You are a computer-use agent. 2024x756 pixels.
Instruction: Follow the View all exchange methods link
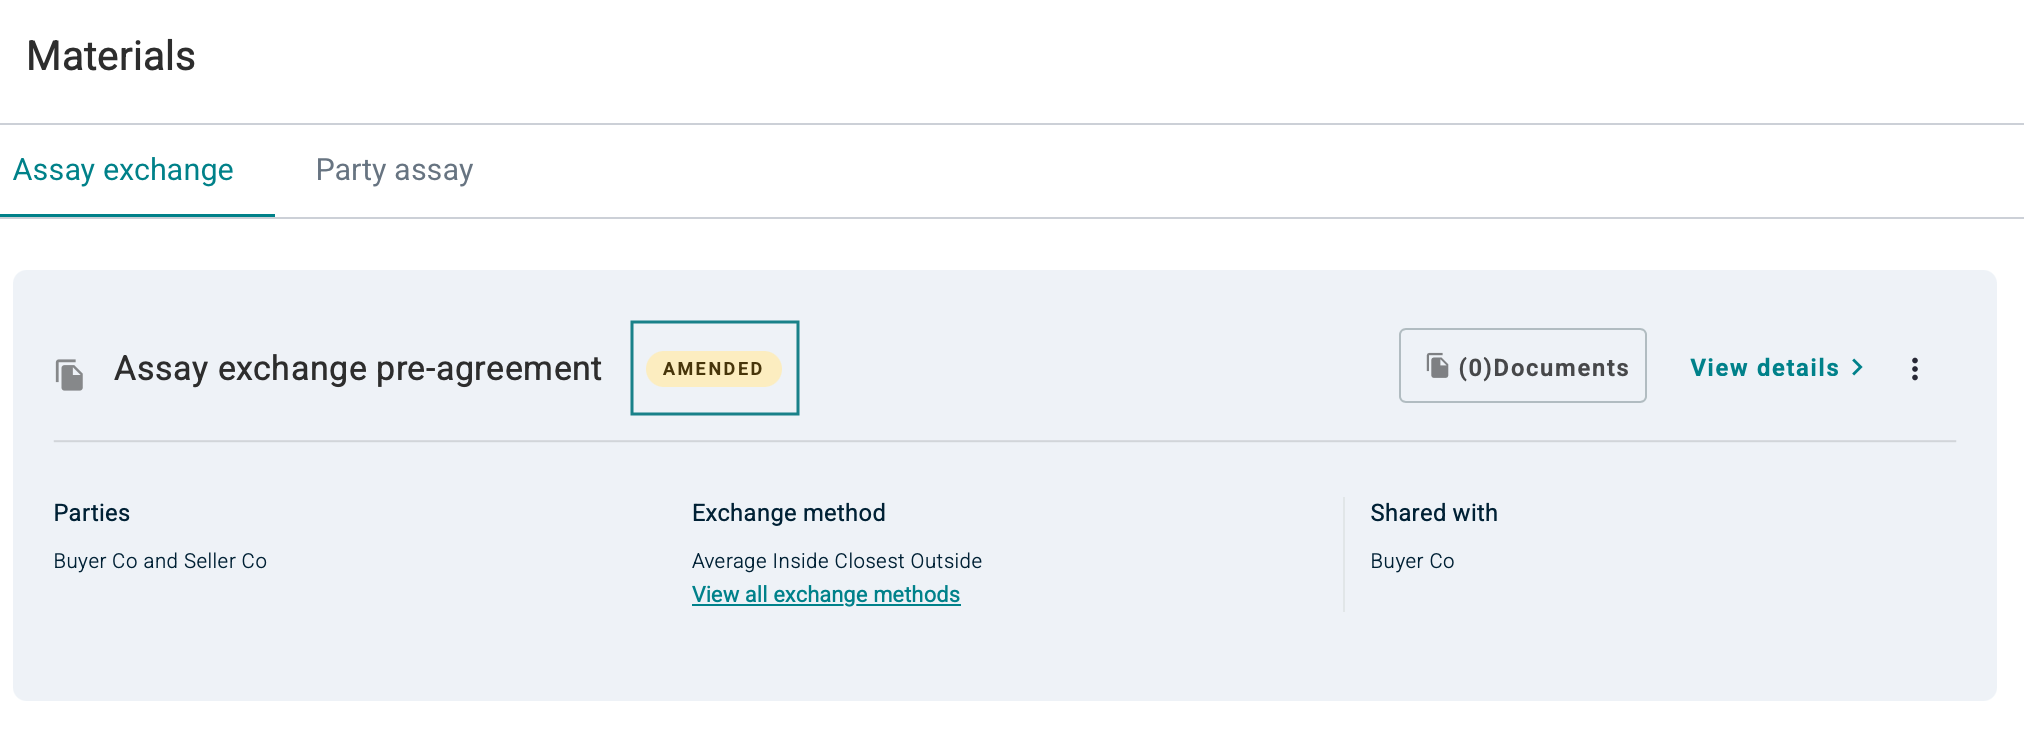[x=825, y=595]
